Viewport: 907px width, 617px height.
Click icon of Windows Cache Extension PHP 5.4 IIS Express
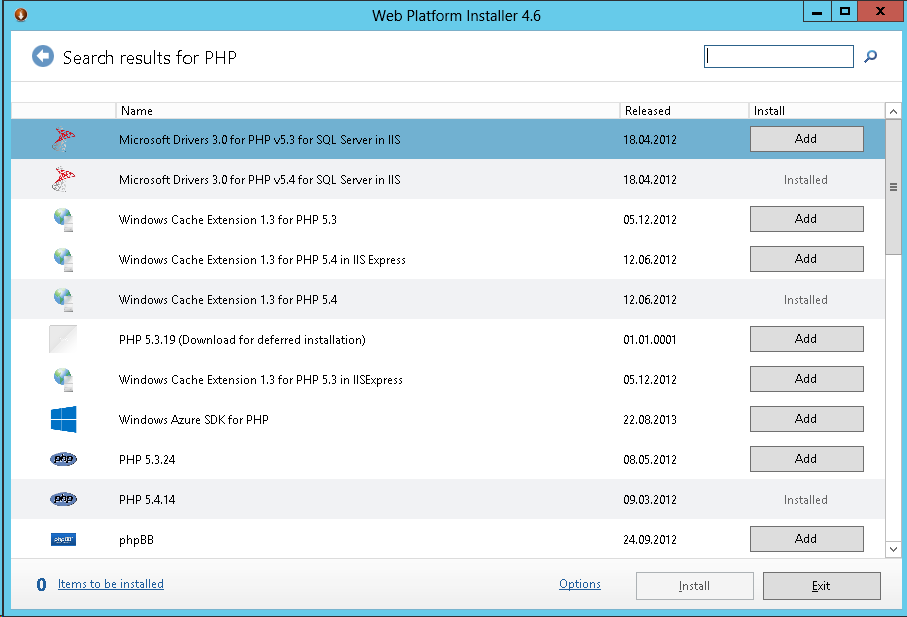click(x=63, y=260)
